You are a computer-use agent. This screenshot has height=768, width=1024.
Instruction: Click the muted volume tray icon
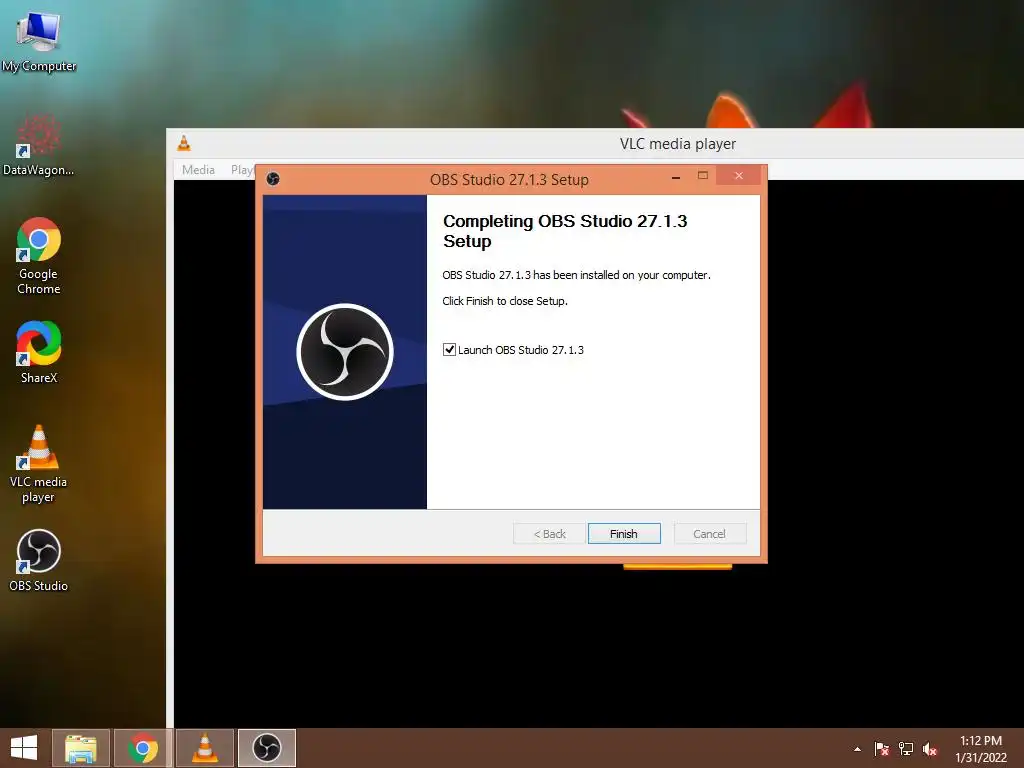click(x=930, y=749)
